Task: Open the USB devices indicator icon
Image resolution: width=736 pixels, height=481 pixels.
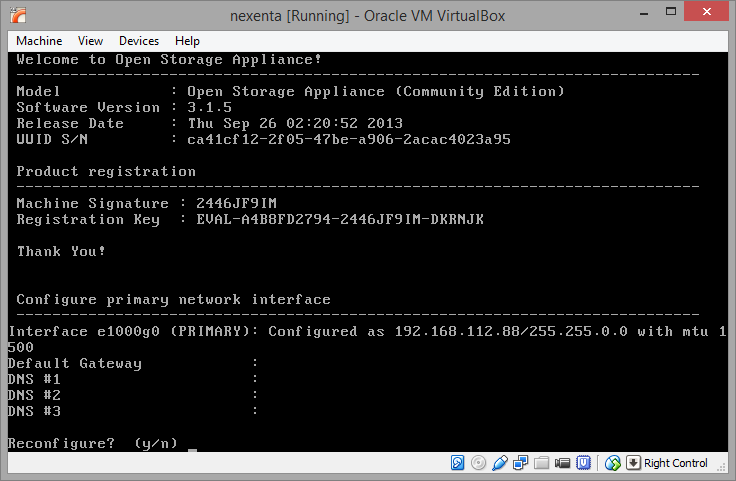Action: pos(499,463)
